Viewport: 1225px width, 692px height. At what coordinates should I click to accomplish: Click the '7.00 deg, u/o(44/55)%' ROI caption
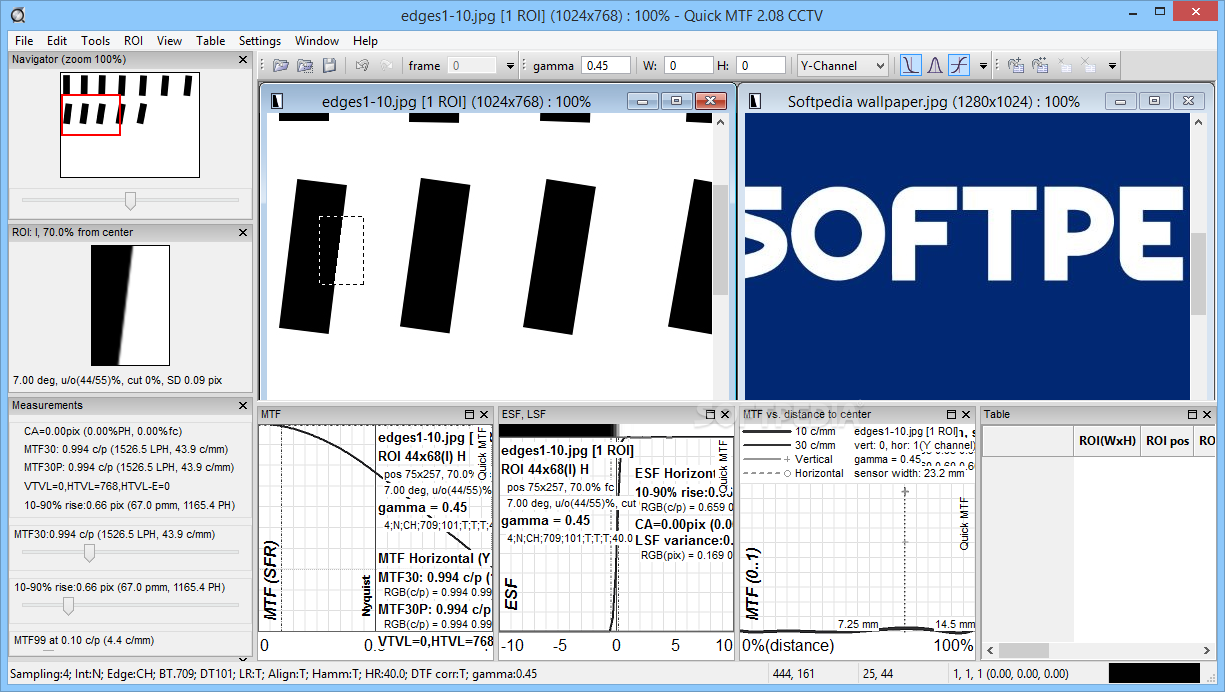coord(116,381)
